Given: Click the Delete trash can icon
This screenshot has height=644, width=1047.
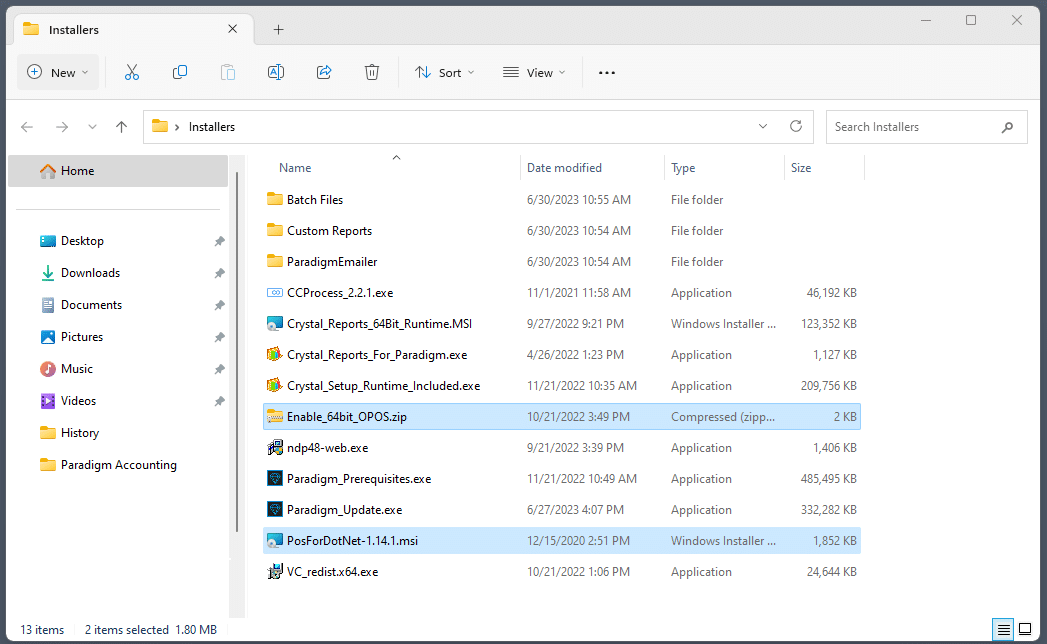Looking at the screenshot, I should tap(372, 72).
